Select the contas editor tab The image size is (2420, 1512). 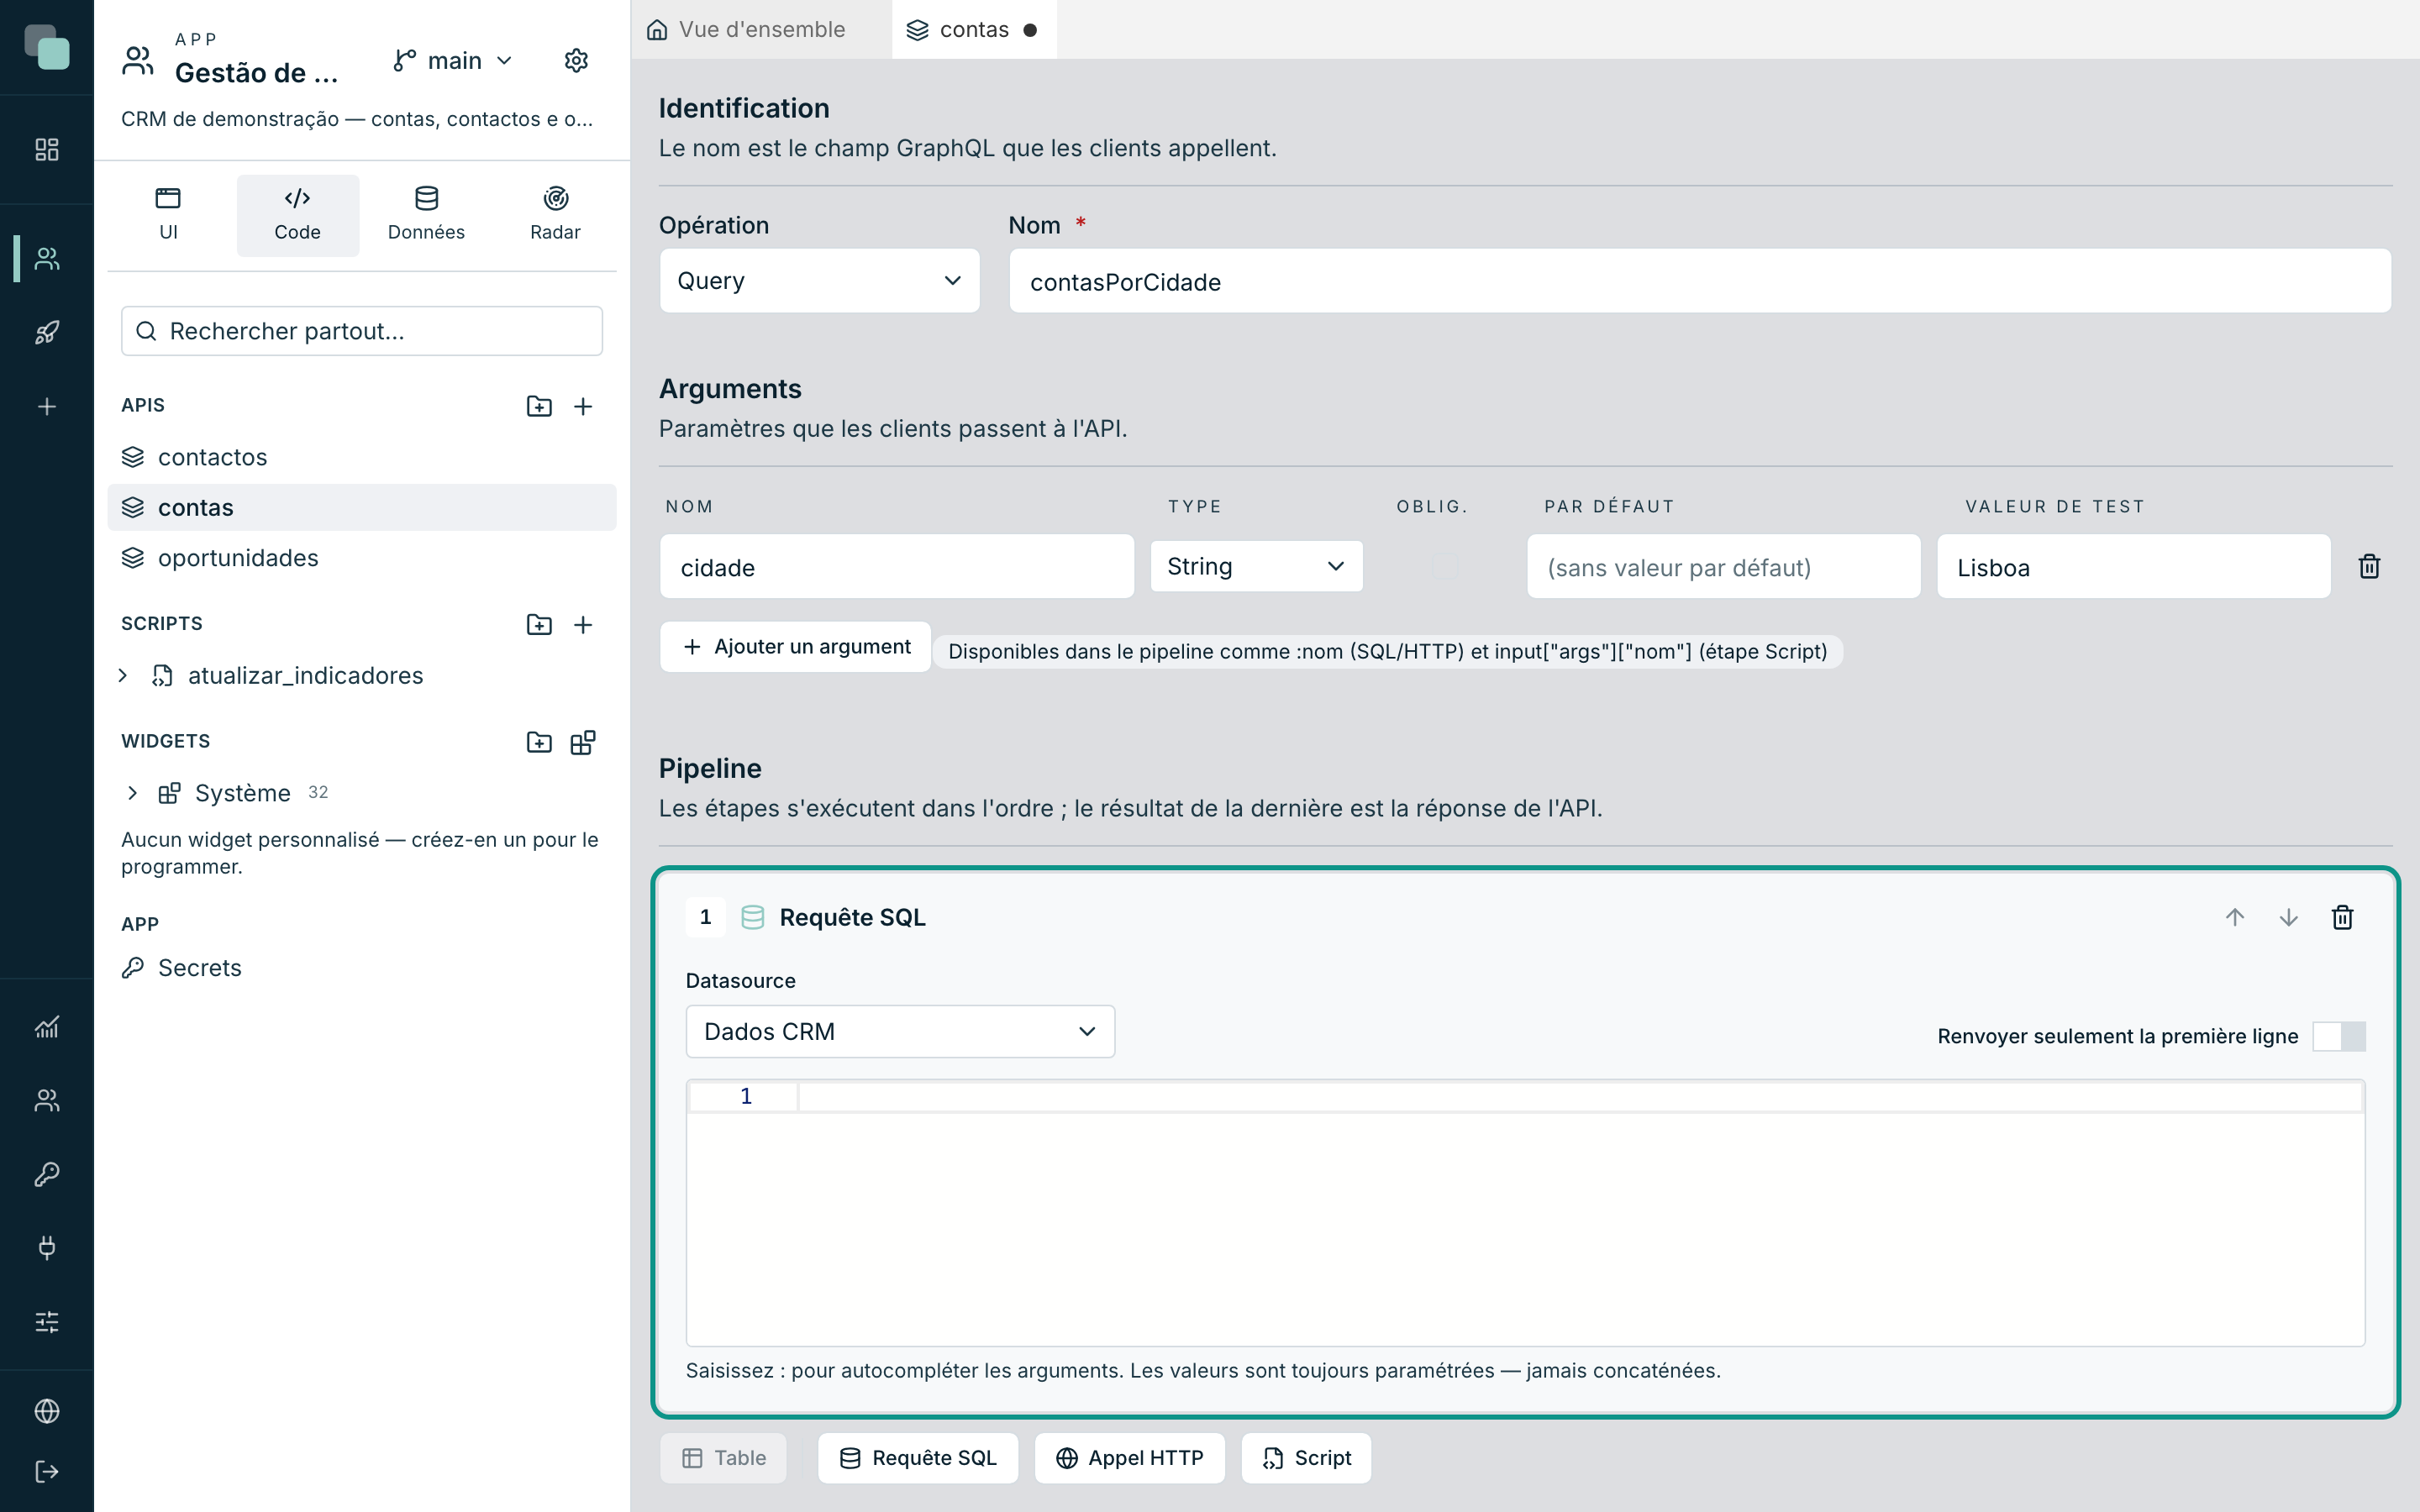coord(973,30)
